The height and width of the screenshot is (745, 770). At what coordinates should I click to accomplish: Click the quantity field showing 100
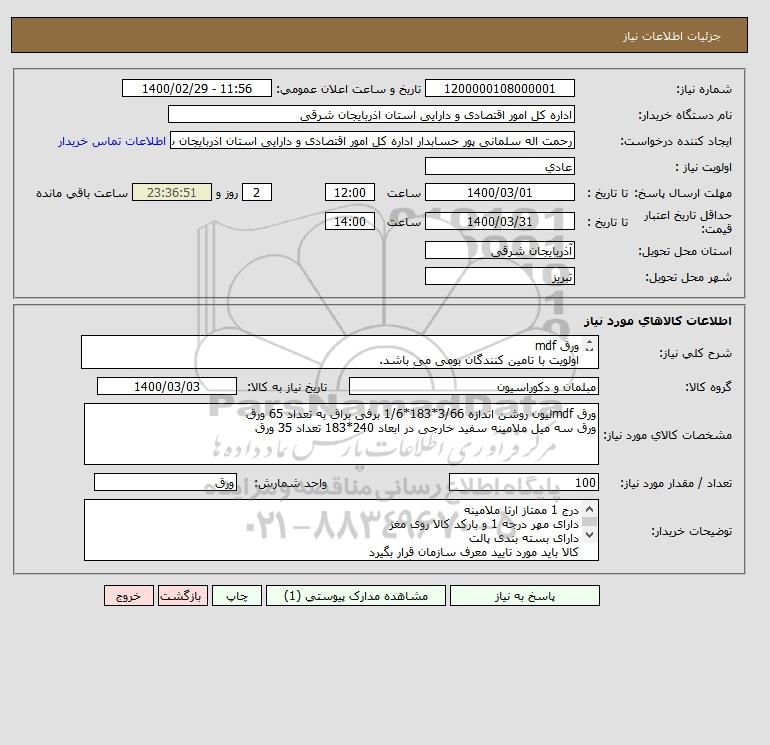pyautogui.click(x=523, y=482)
